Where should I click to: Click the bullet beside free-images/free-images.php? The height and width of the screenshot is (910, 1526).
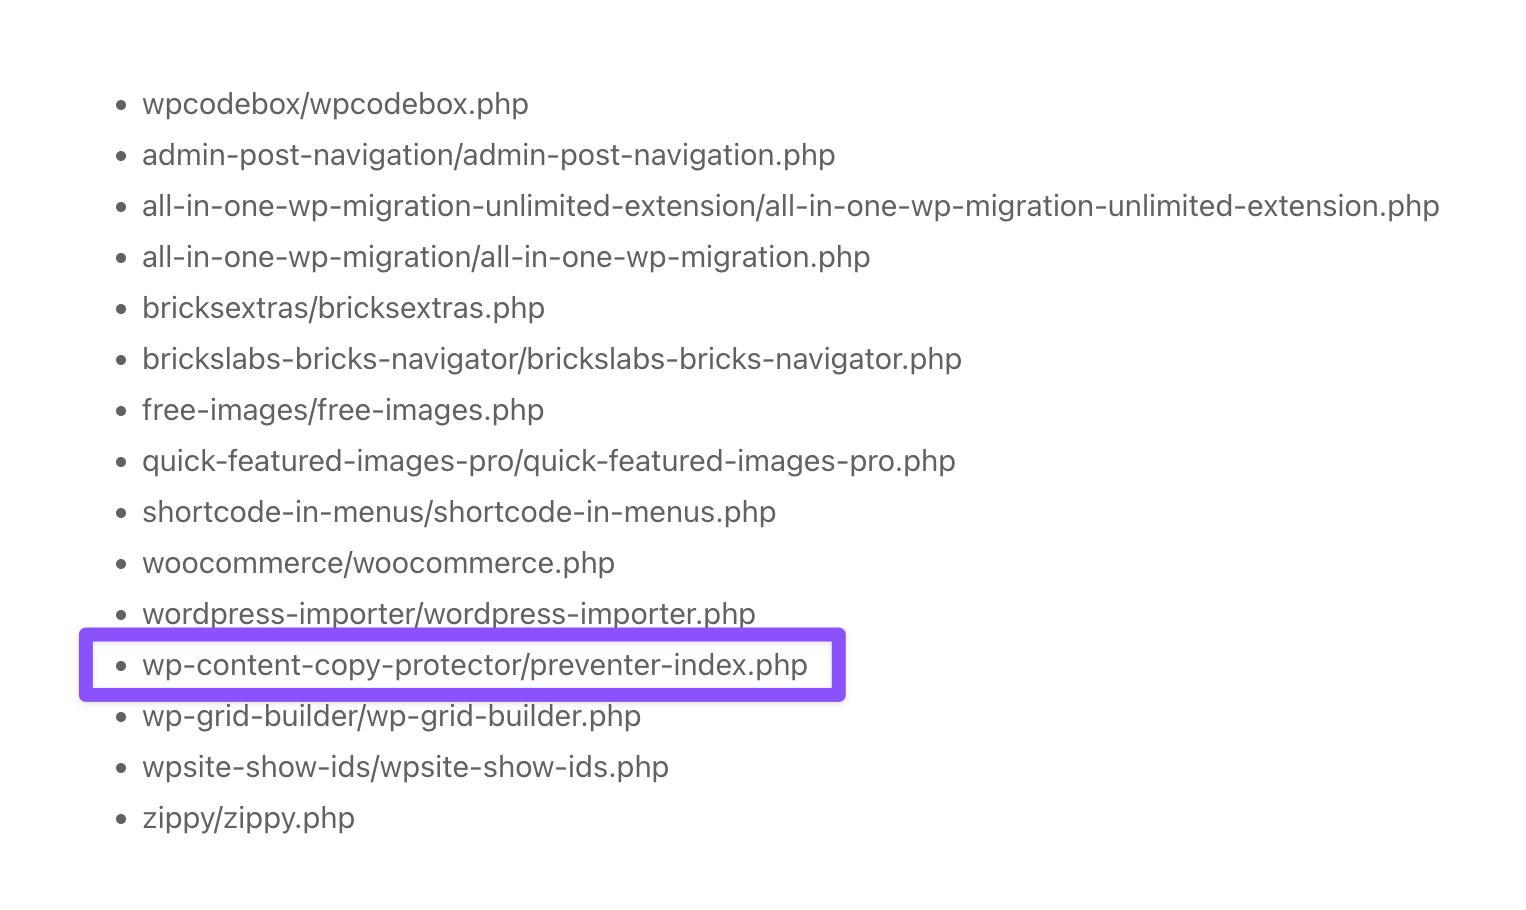(x=121, y=411)
